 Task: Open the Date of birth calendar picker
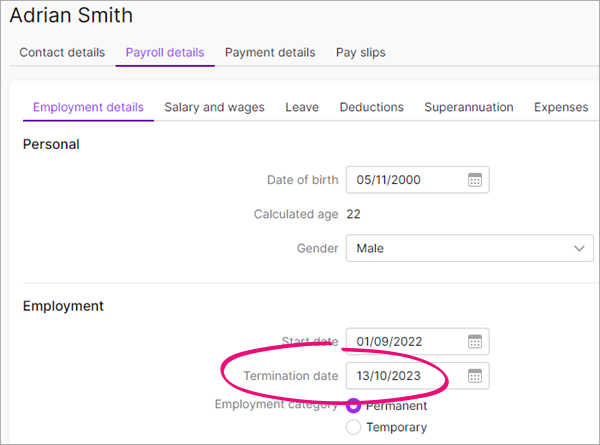[x=475, y=180]
